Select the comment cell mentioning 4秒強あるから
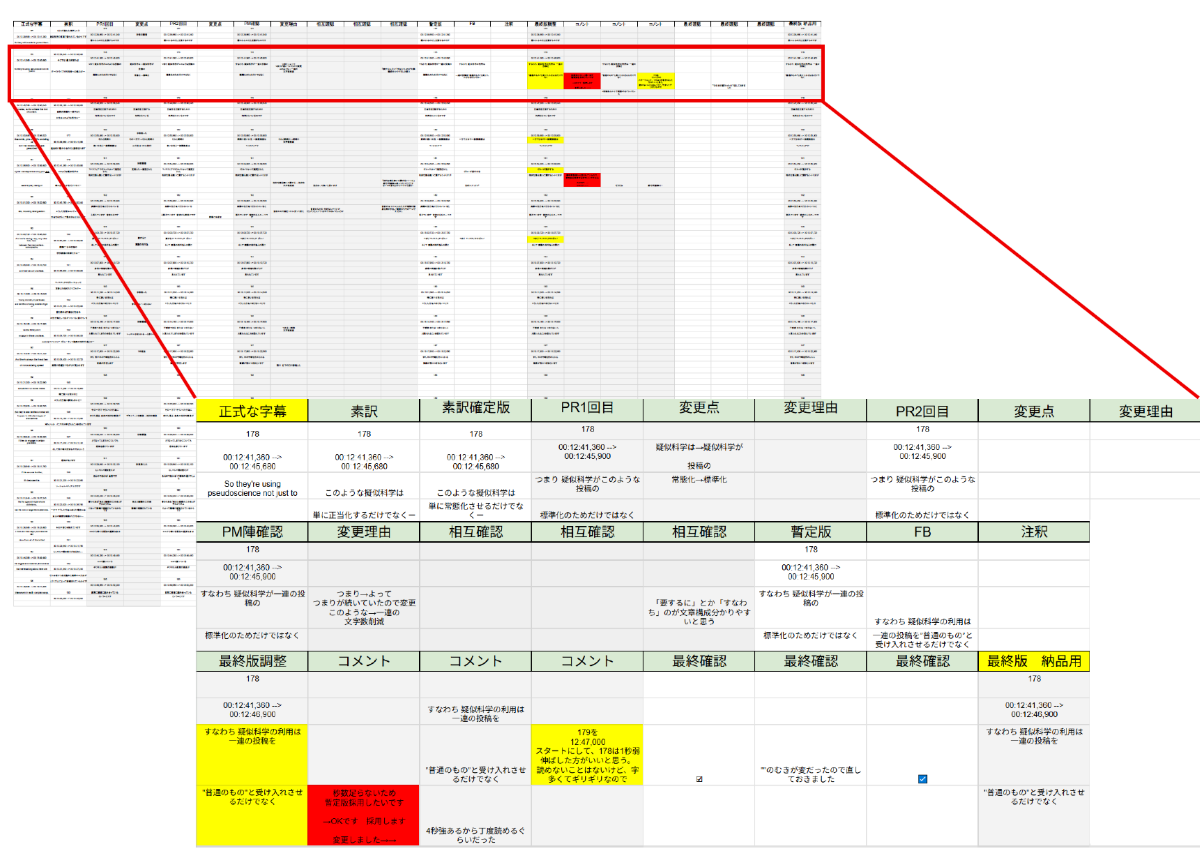The image size is (1200, 849). pyautogui.click(x=476, y=832)
